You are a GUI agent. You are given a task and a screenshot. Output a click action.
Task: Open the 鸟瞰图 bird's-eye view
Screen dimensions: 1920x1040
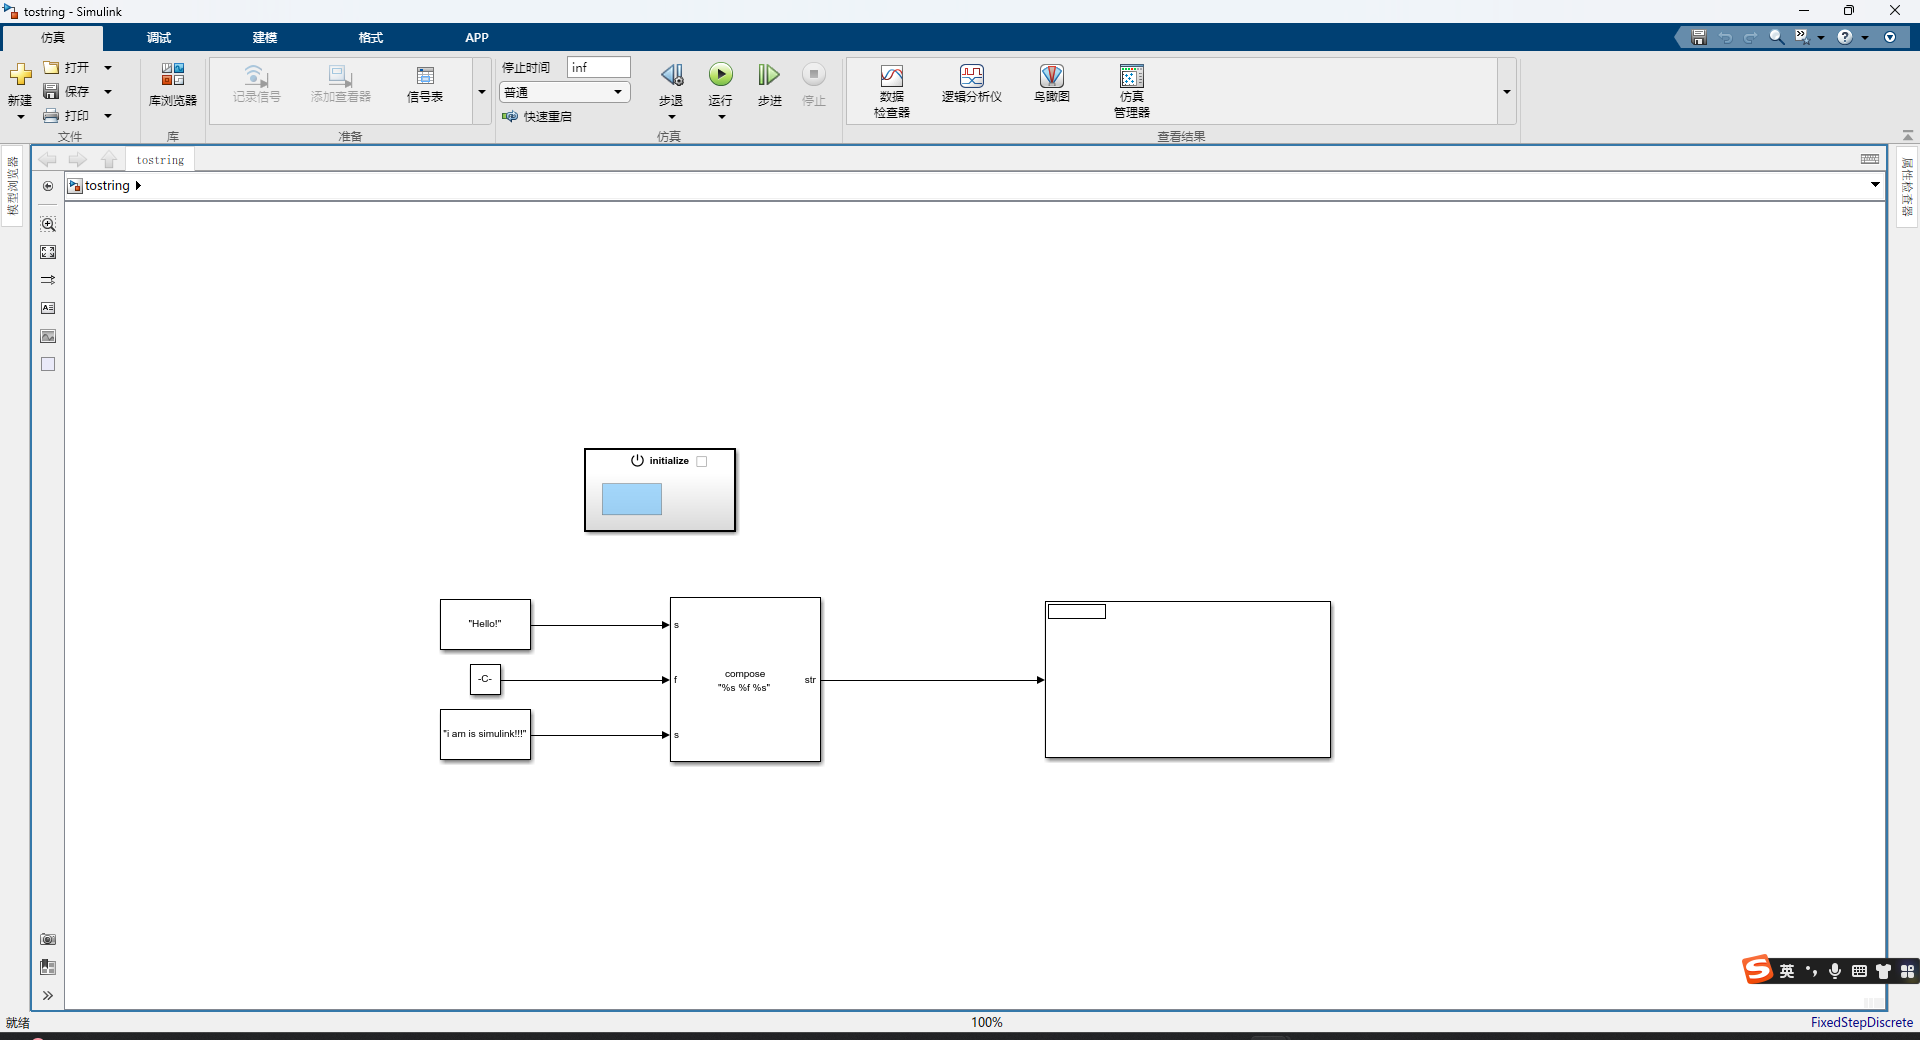(1052, 84)
